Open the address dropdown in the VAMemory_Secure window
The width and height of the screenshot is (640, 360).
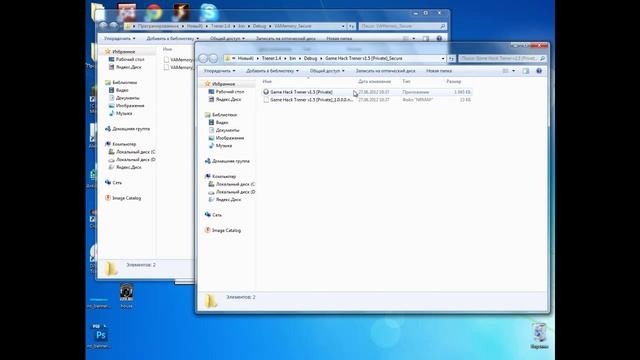(343, 26)
